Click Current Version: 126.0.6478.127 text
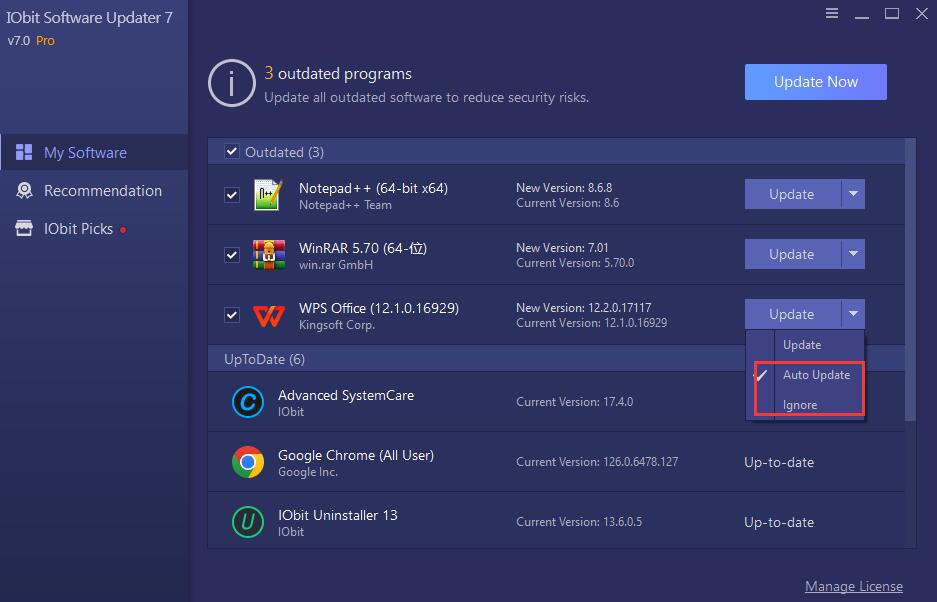937x602 pixels. pyautogui.click(x=597, y=462)
